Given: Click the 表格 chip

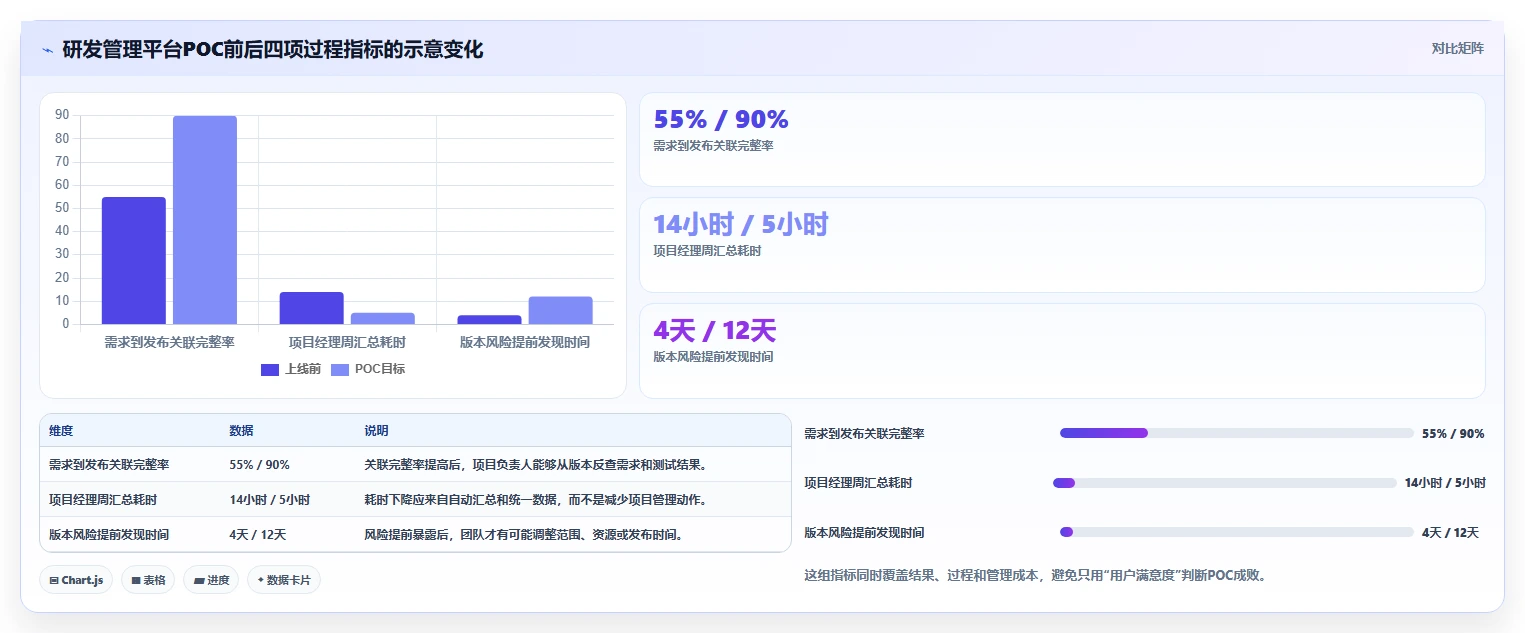Looking at the screenshot, I should 148,580.
